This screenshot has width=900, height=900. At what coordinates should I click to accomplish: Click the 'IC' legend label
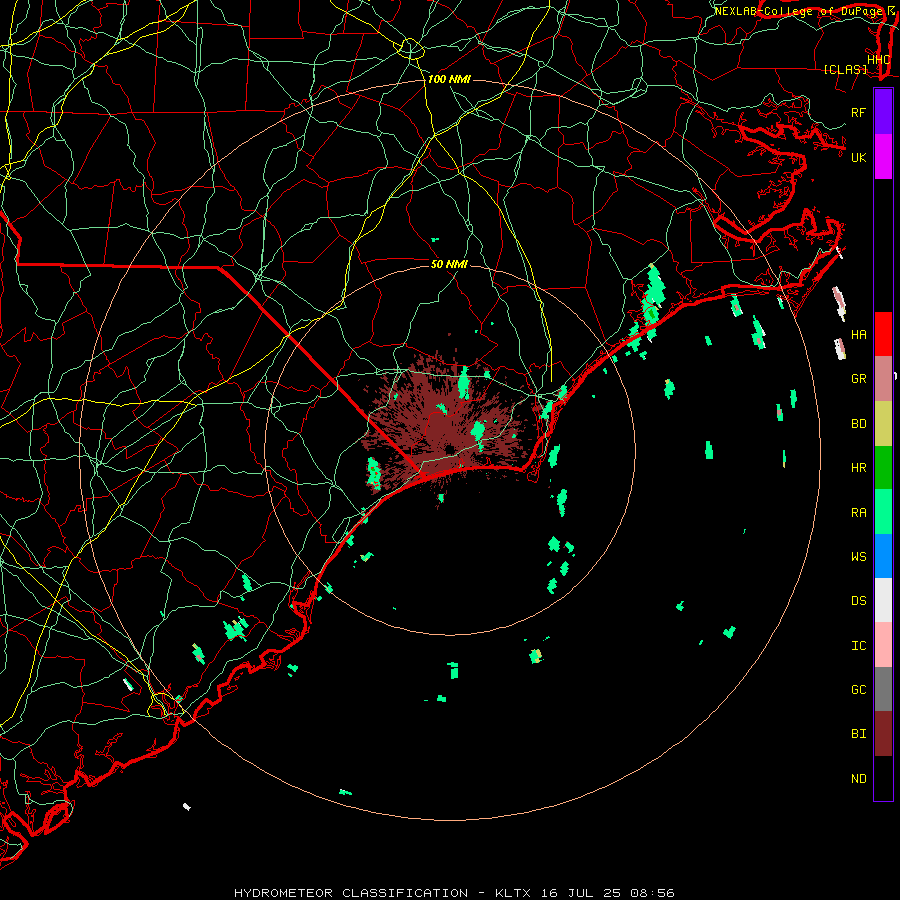(x=858, y=646)
